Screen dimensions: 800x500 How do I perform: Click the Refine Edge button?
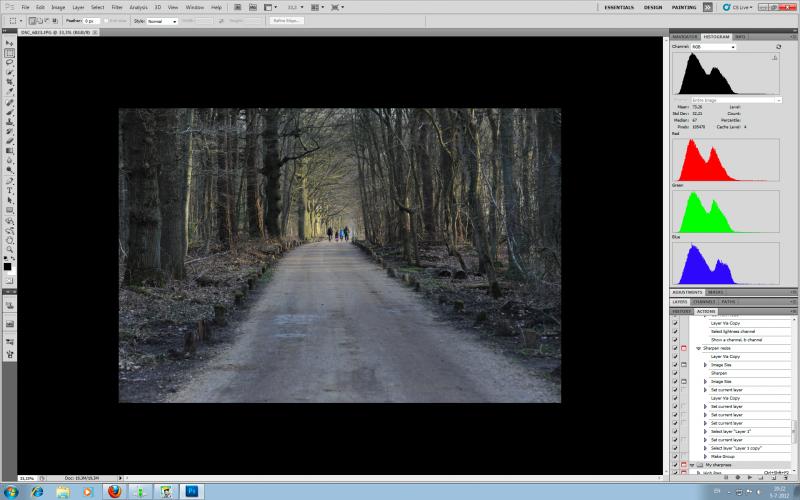[286, 21]
